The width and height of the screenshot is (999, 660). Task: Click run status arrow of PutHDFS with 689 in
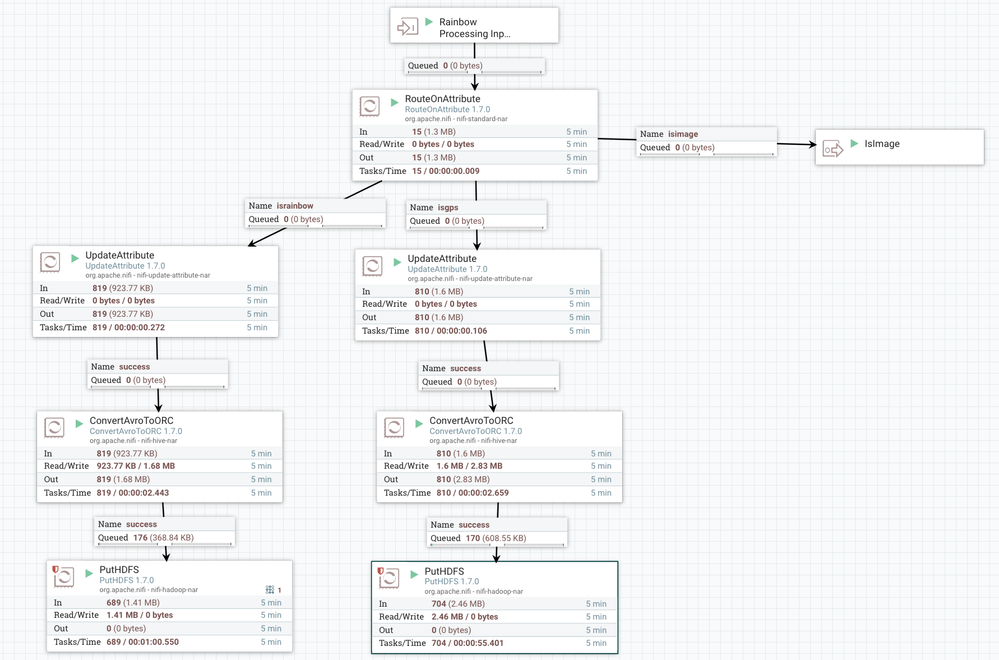pyautogui.click(x=89, y=573)
